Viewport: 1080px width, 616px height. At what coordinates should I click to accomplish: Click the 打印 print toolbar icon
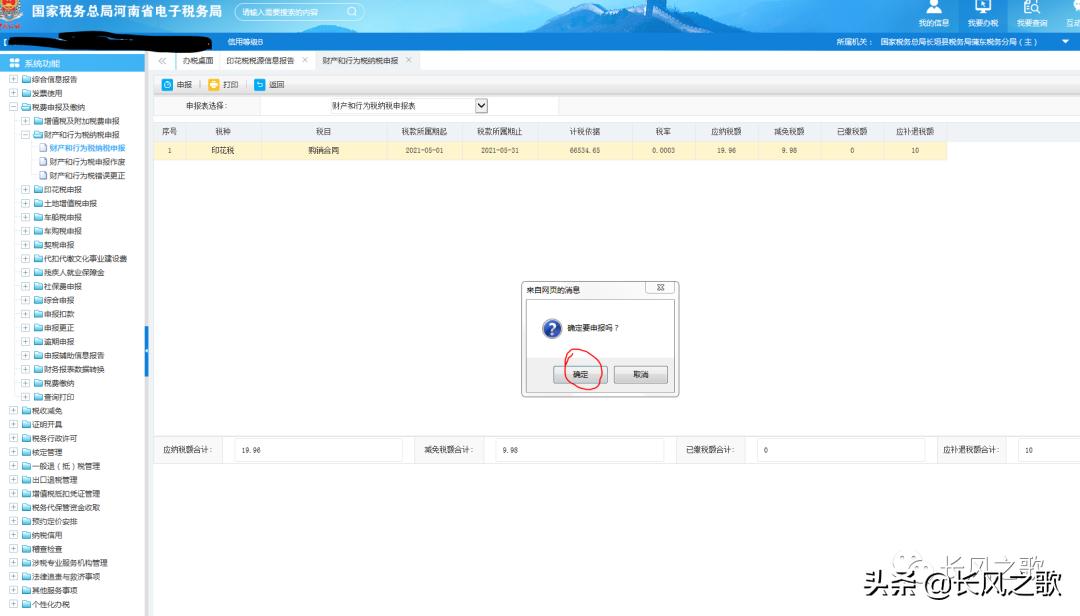coord(213,85)
